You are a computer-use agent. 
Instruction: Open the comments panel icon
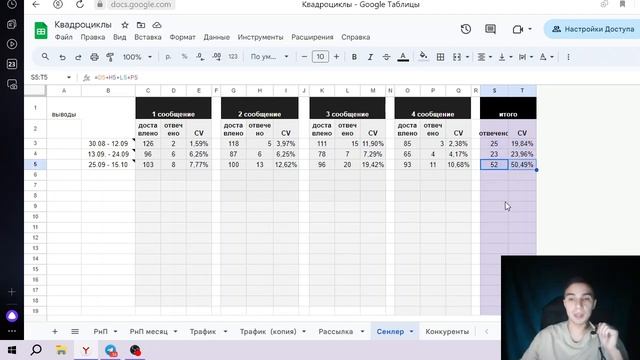(x=490, y=29)
